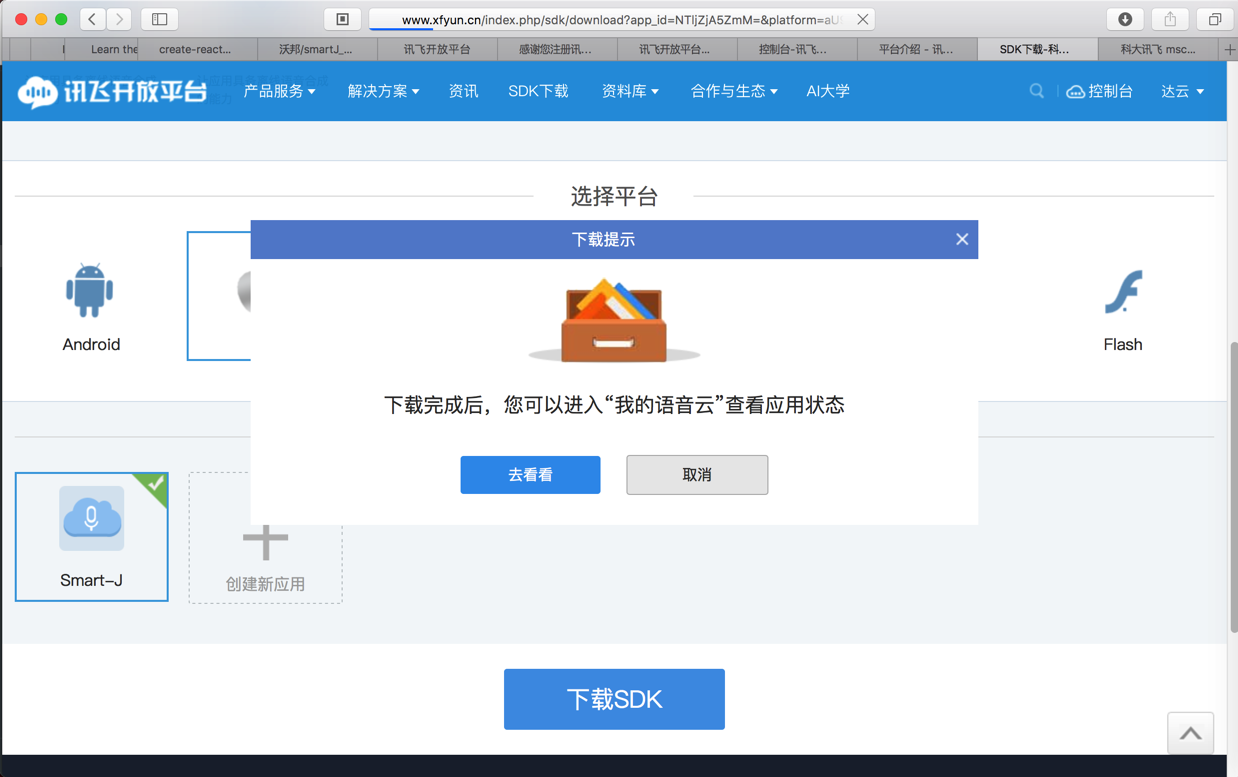Expand the 合作与生态 dropdown menu
This screenshot has height=777, width=1238.
pos(734,91)
